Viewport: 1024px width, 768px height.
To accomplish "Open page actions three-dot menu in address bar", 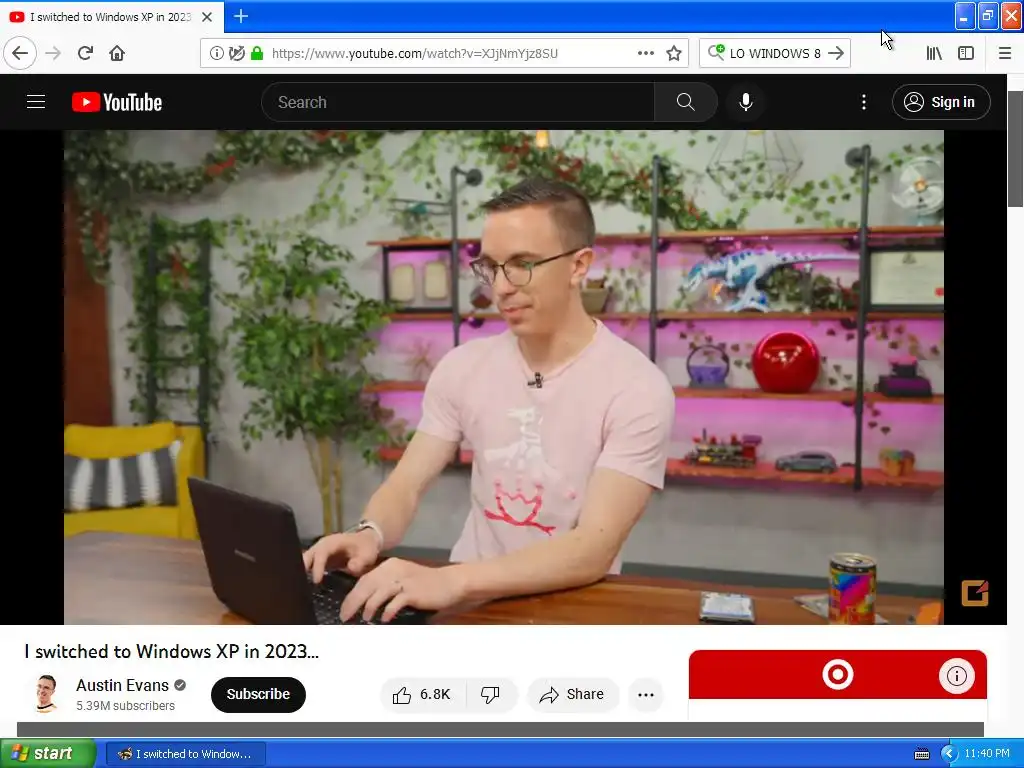I will (645, 53).
